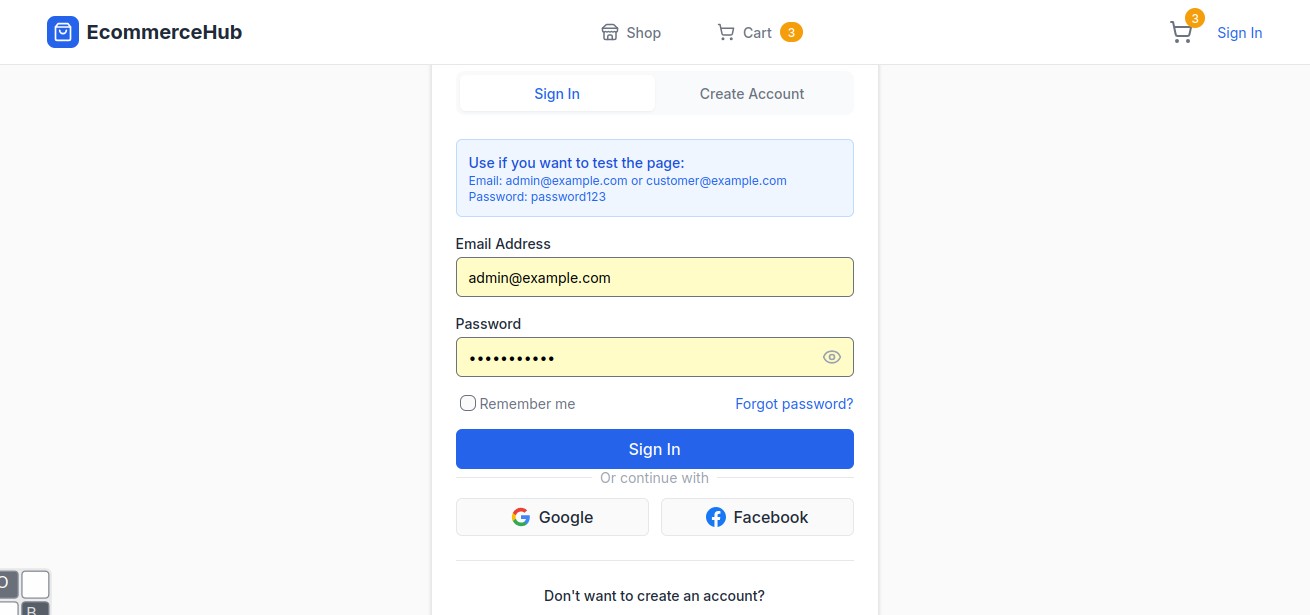The width and height of the screenshot is (1310, 615).
Task: Click the orange cart count badge in center nav
Action: click(x=791, y=33)
